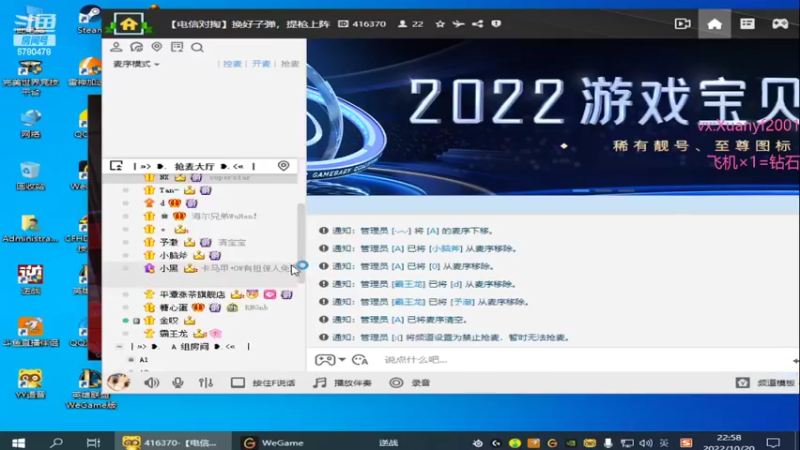Image resolution: width=800 pixels, height=450 pixels.
Task: Switch to the WeGame taskbar item
Action: (x=273, y=442)
